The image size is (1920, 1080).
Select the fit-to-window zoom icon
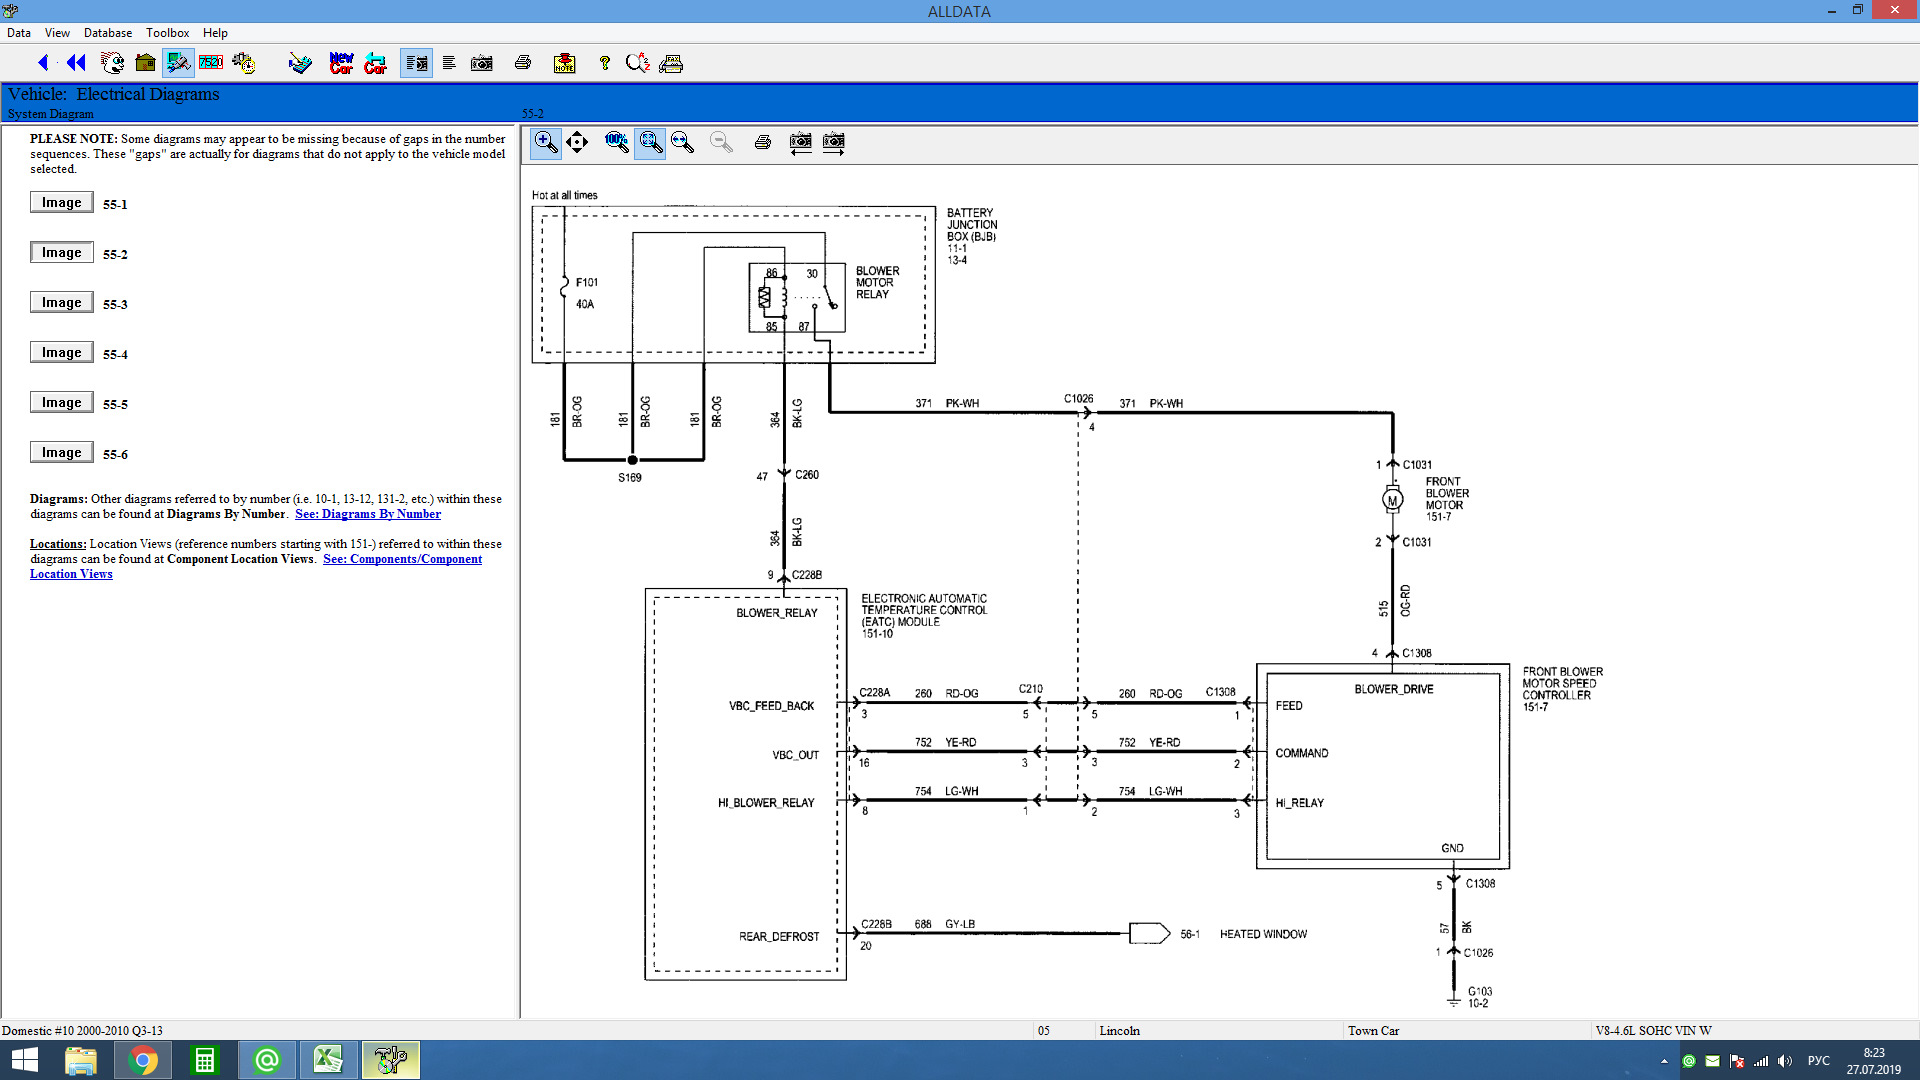point(650,142)
